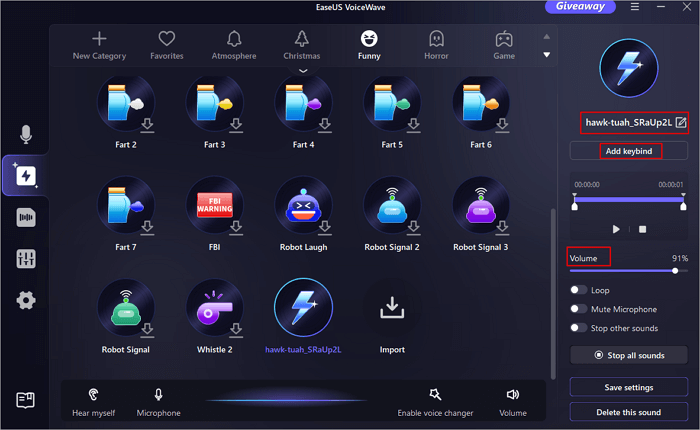Click the Add keybind button
700x430 pixels.
[629, 151]
